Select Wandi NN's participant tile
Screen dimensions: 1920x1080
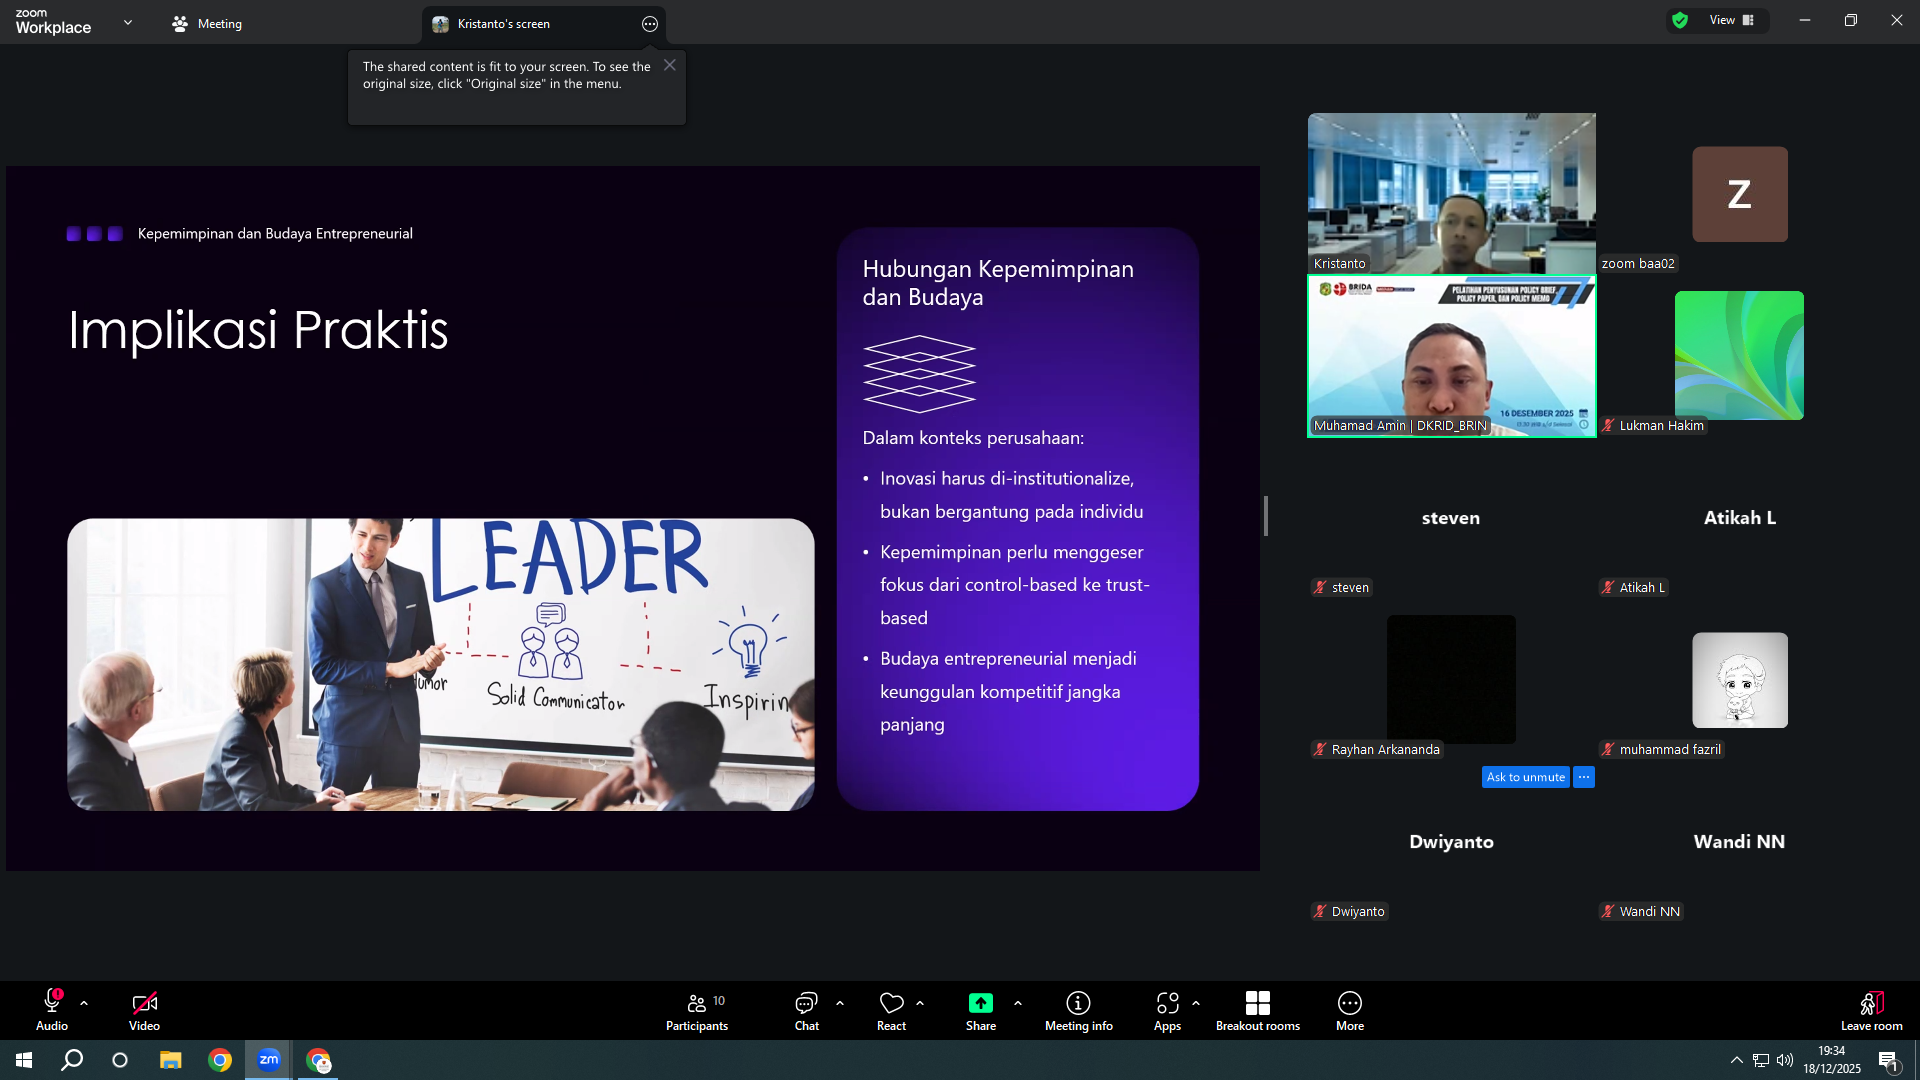click(1740, 842)
